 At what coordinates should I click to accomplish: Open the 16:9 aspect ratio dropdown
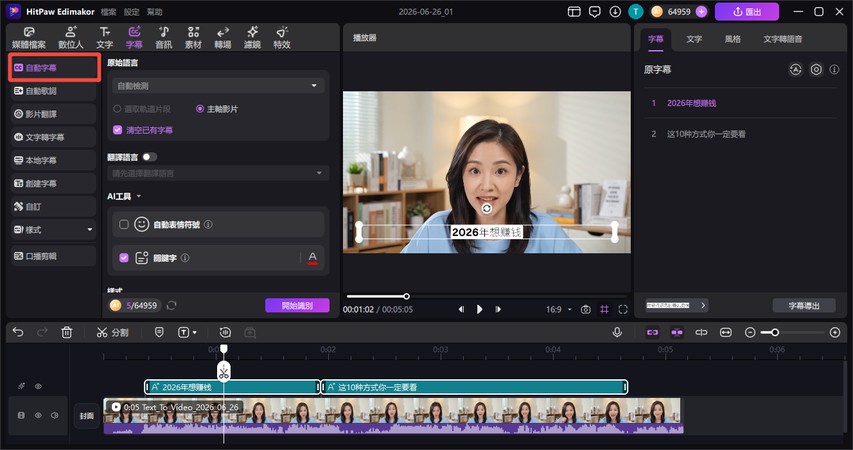pos(559,309)
